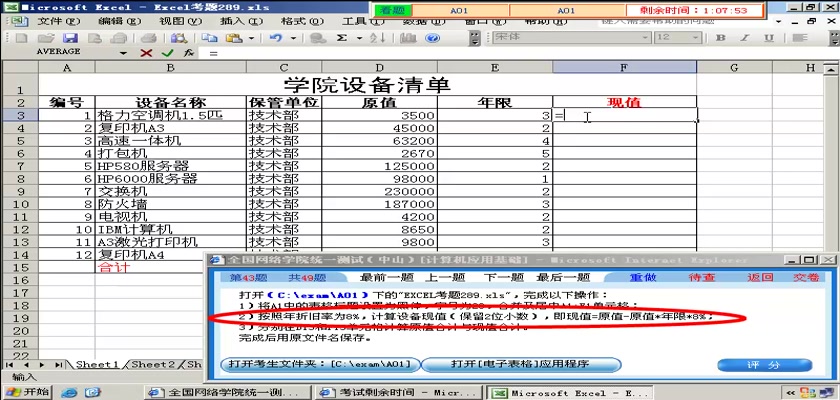The image size is (840, 400).
Task: Open Insert Function with the fx button
Action: (189, 53)
